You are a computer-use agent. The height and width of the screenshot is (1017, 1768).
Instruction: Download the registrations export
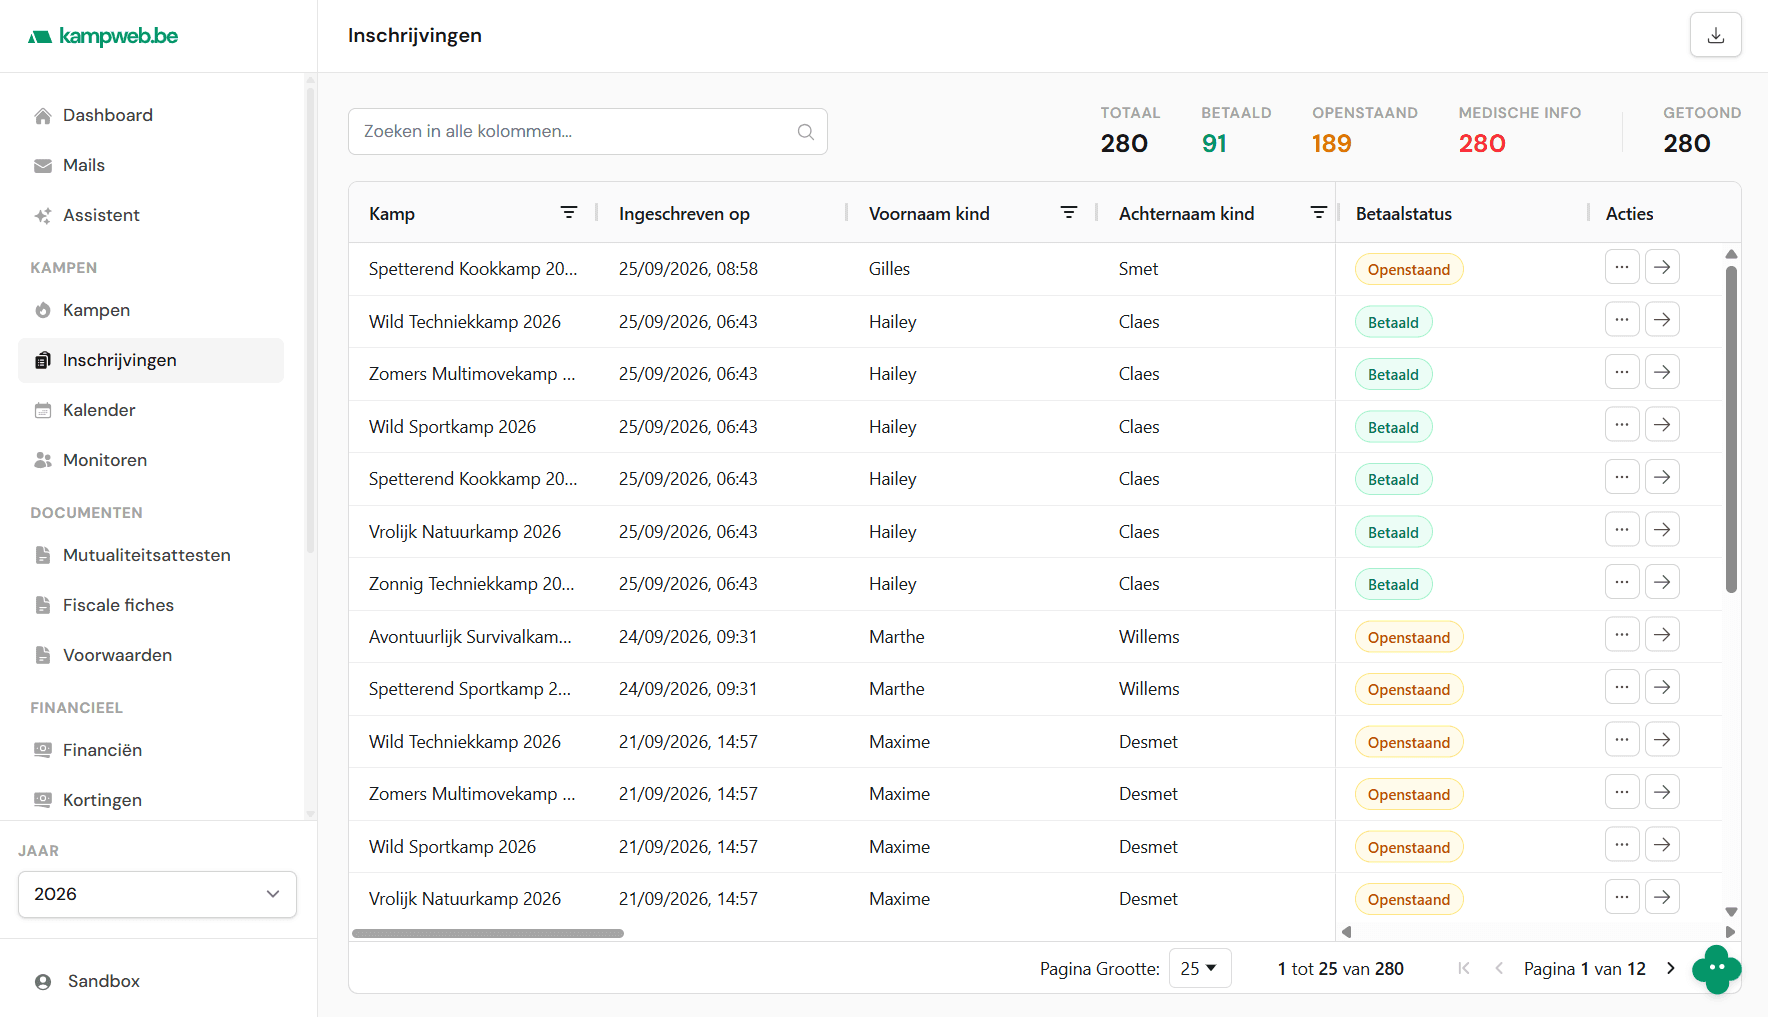(x=1716, y=35)
